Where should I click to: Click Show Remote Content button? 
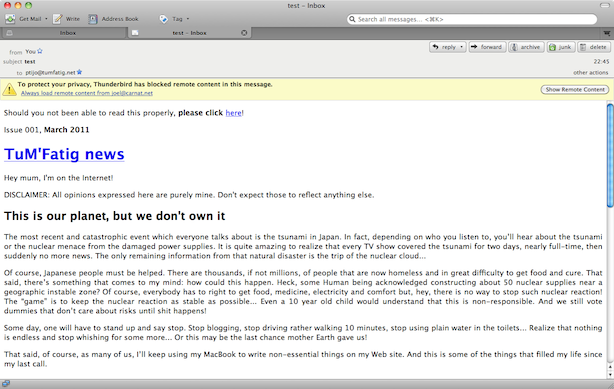point(575,90)
